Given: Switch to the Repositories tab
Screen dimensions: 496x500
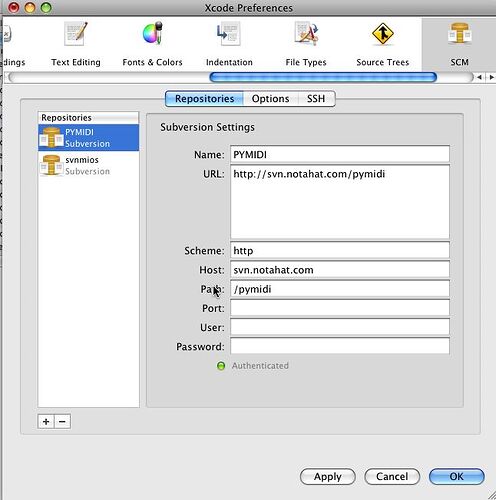Looking at the screenshot, I should [204, 99].
